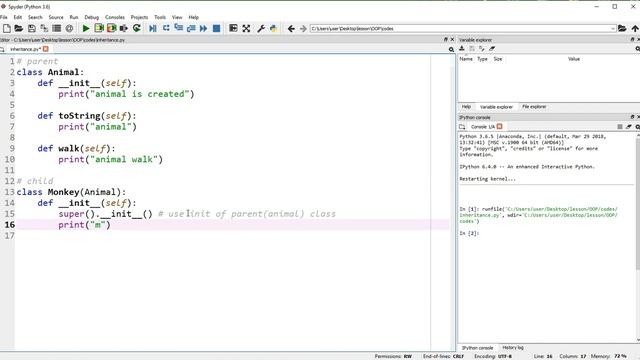Image resolution: width=640 pixels, height=360 pixels.
Task: Open Variable explorer options menu
Action: tap(638, 49)
